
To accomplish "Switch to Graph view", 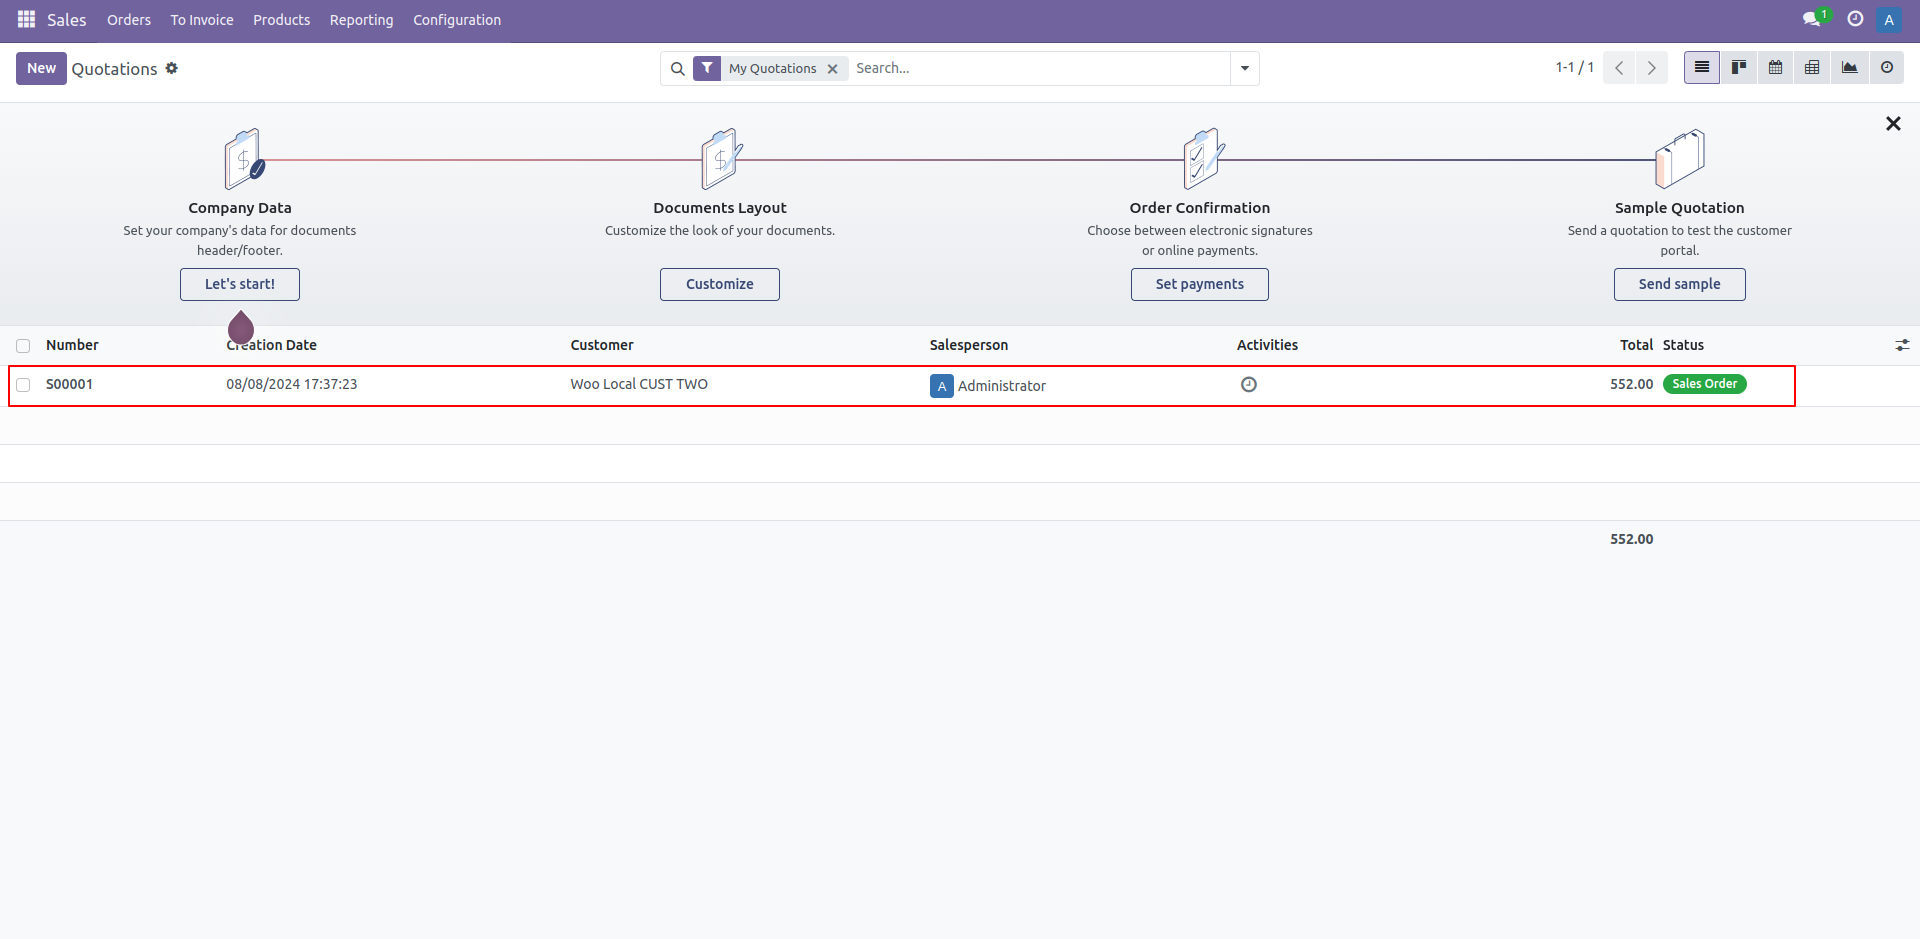I will [1849, 68].
